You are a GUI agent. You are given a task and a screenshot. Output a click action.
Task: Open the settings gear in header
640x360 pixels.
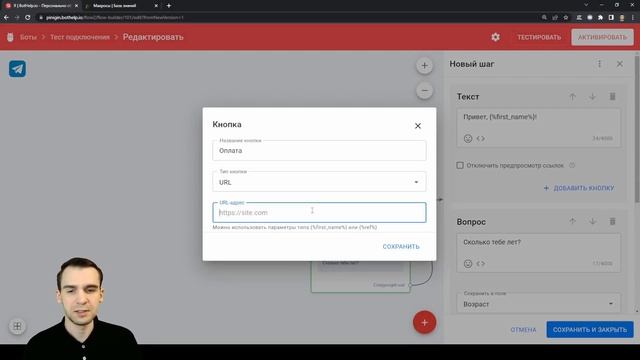pos(496,37)
